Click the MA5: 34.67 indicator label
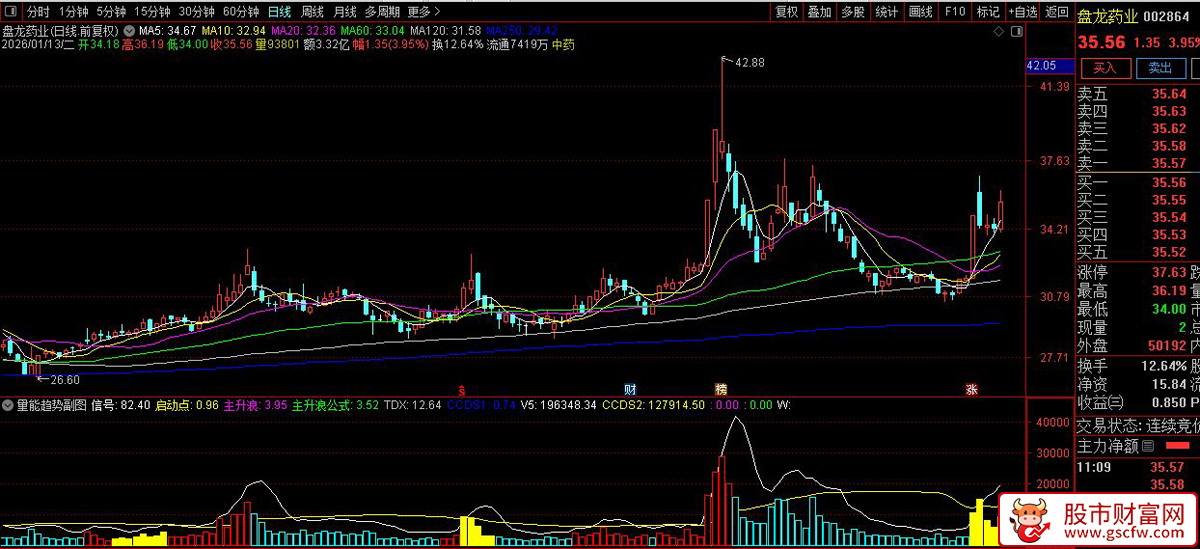The height and width of the screenshot is (549, 1200). [x=168, y=31]
